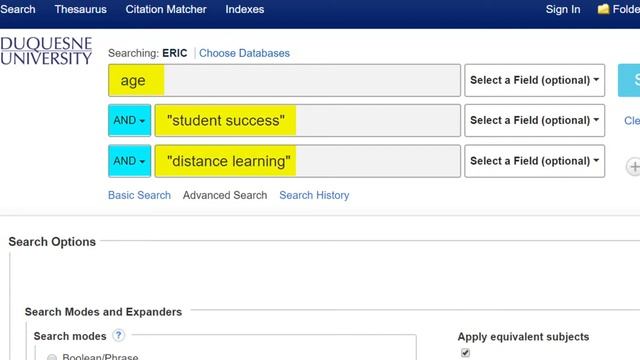Go to Indexes in navigation bar
The image size is (640, 360).
(x=245, y=9)
